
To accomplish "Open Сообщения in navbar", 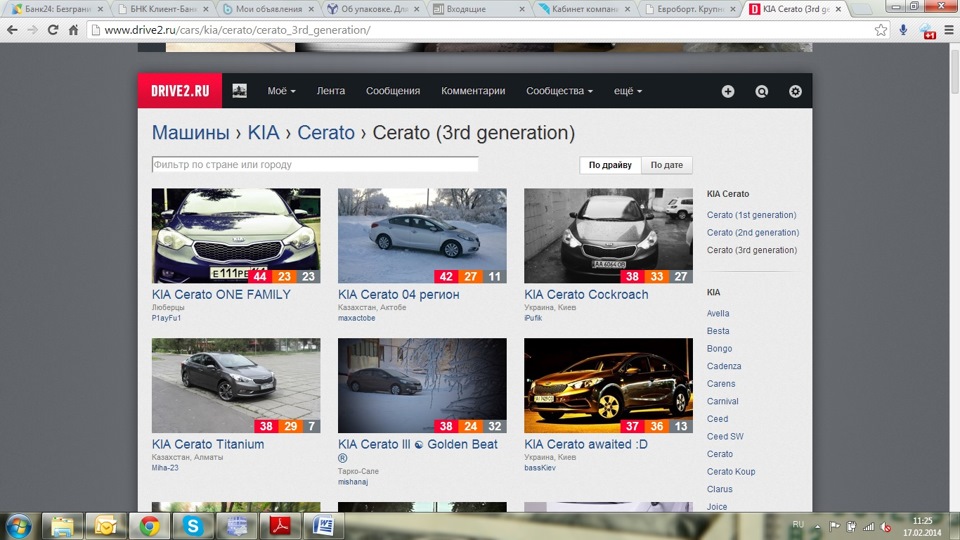I will 392,91.
